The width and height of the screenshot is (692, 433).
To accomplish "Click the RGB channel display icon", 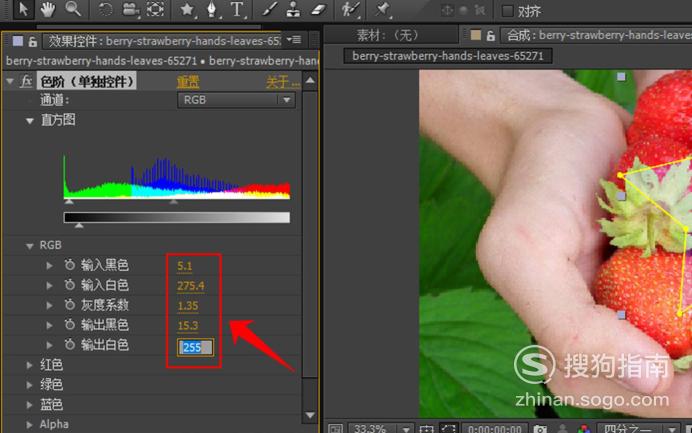I will (x=584, y=429).
